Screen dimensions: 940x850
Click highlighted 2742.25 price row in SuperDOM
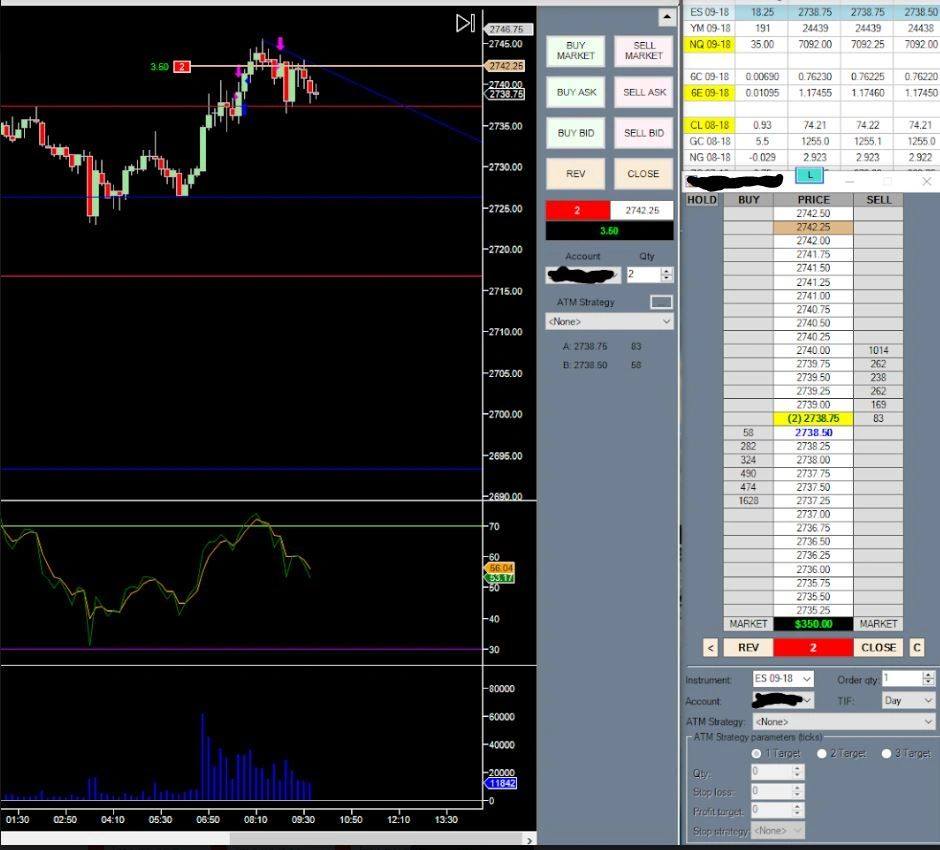click(x=813, y=227)
